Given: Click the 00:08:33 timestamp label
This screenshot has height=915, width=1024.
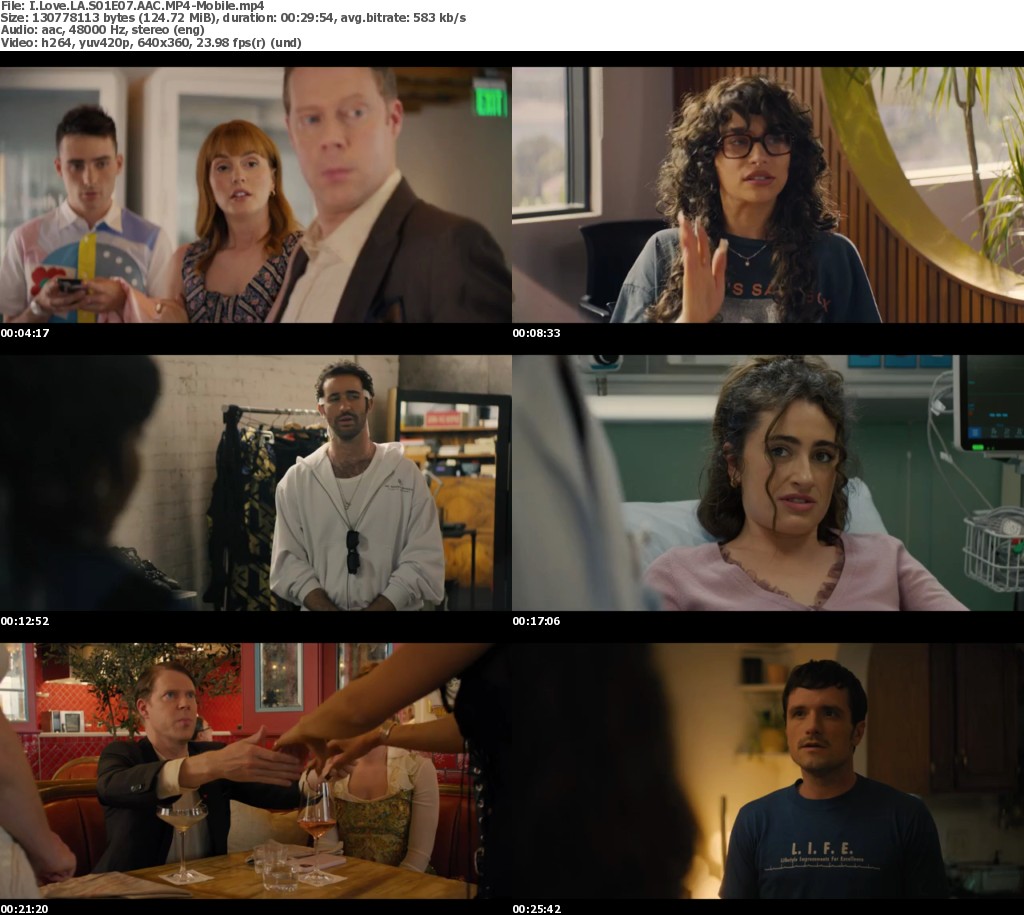Looking at the screenshot, I should tap(537, 333).
